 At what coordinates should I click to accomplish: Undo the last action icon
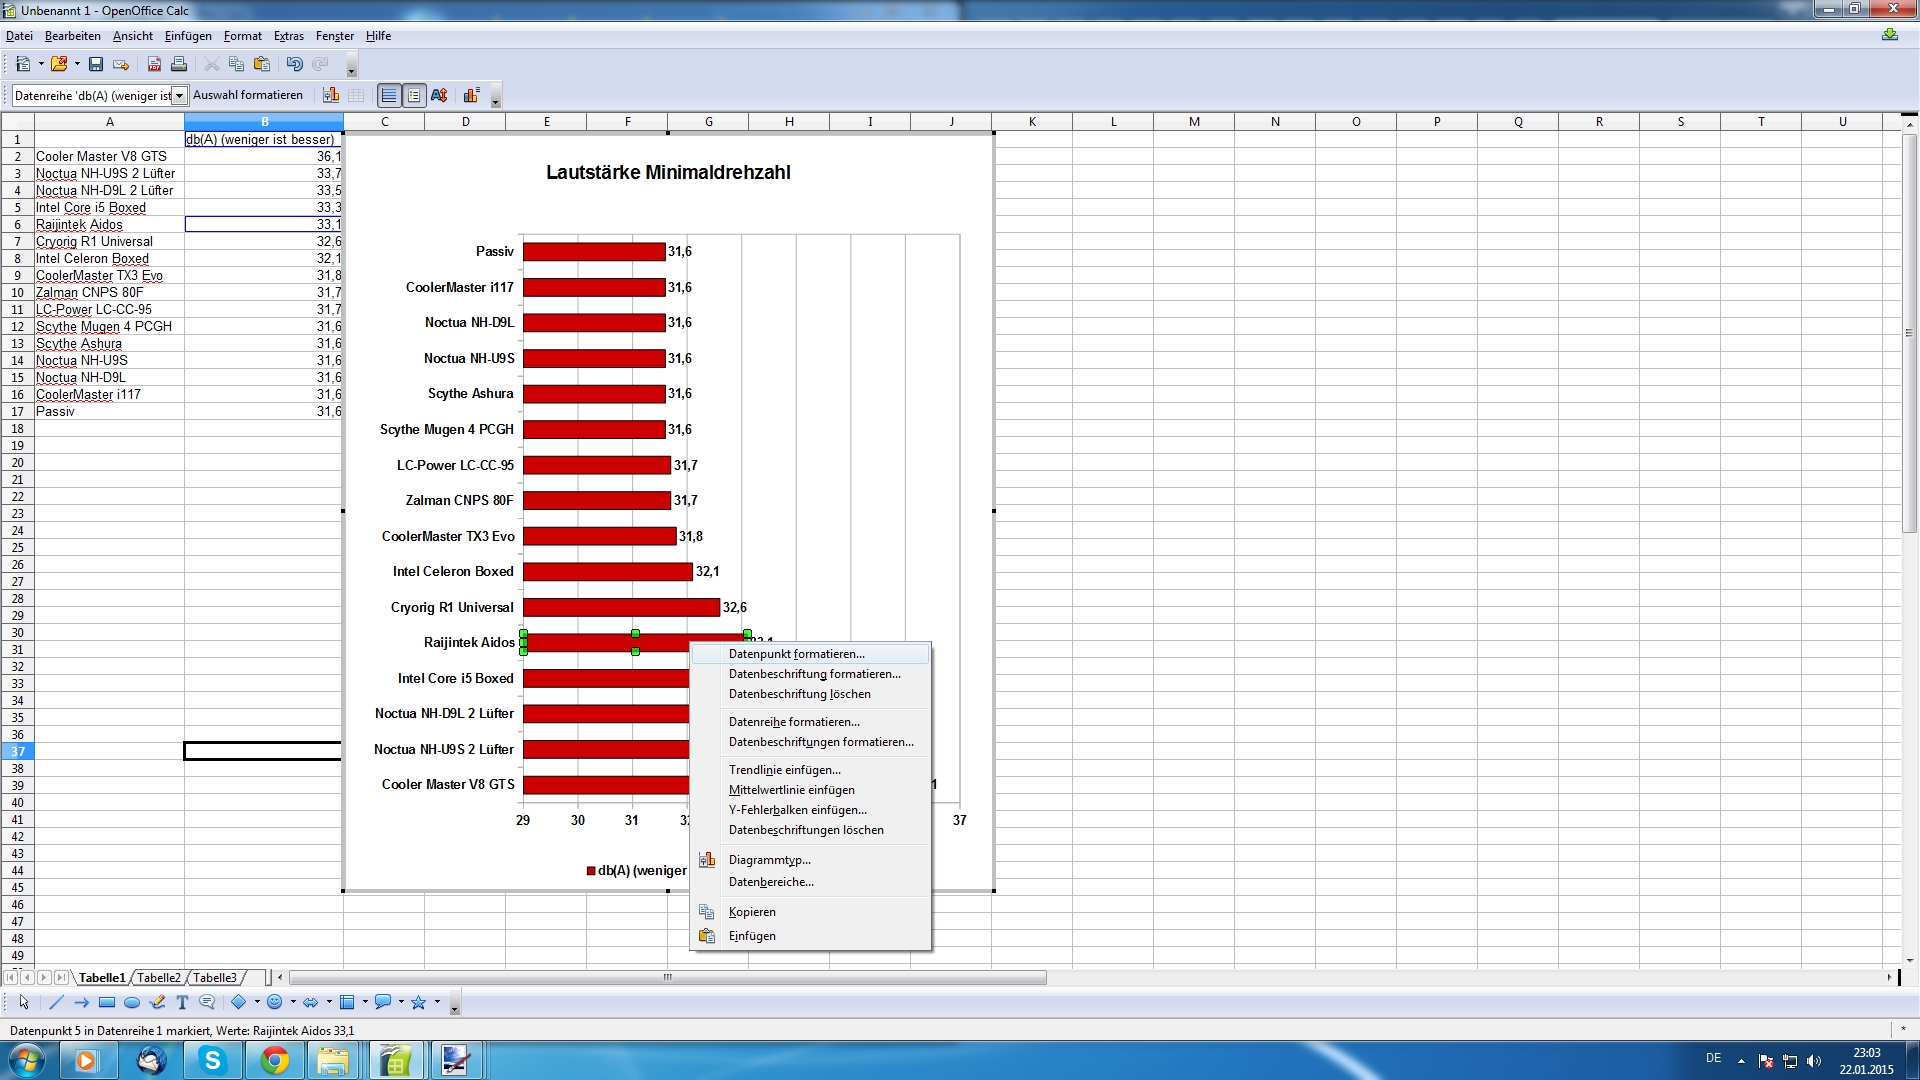tap(294, 64)
